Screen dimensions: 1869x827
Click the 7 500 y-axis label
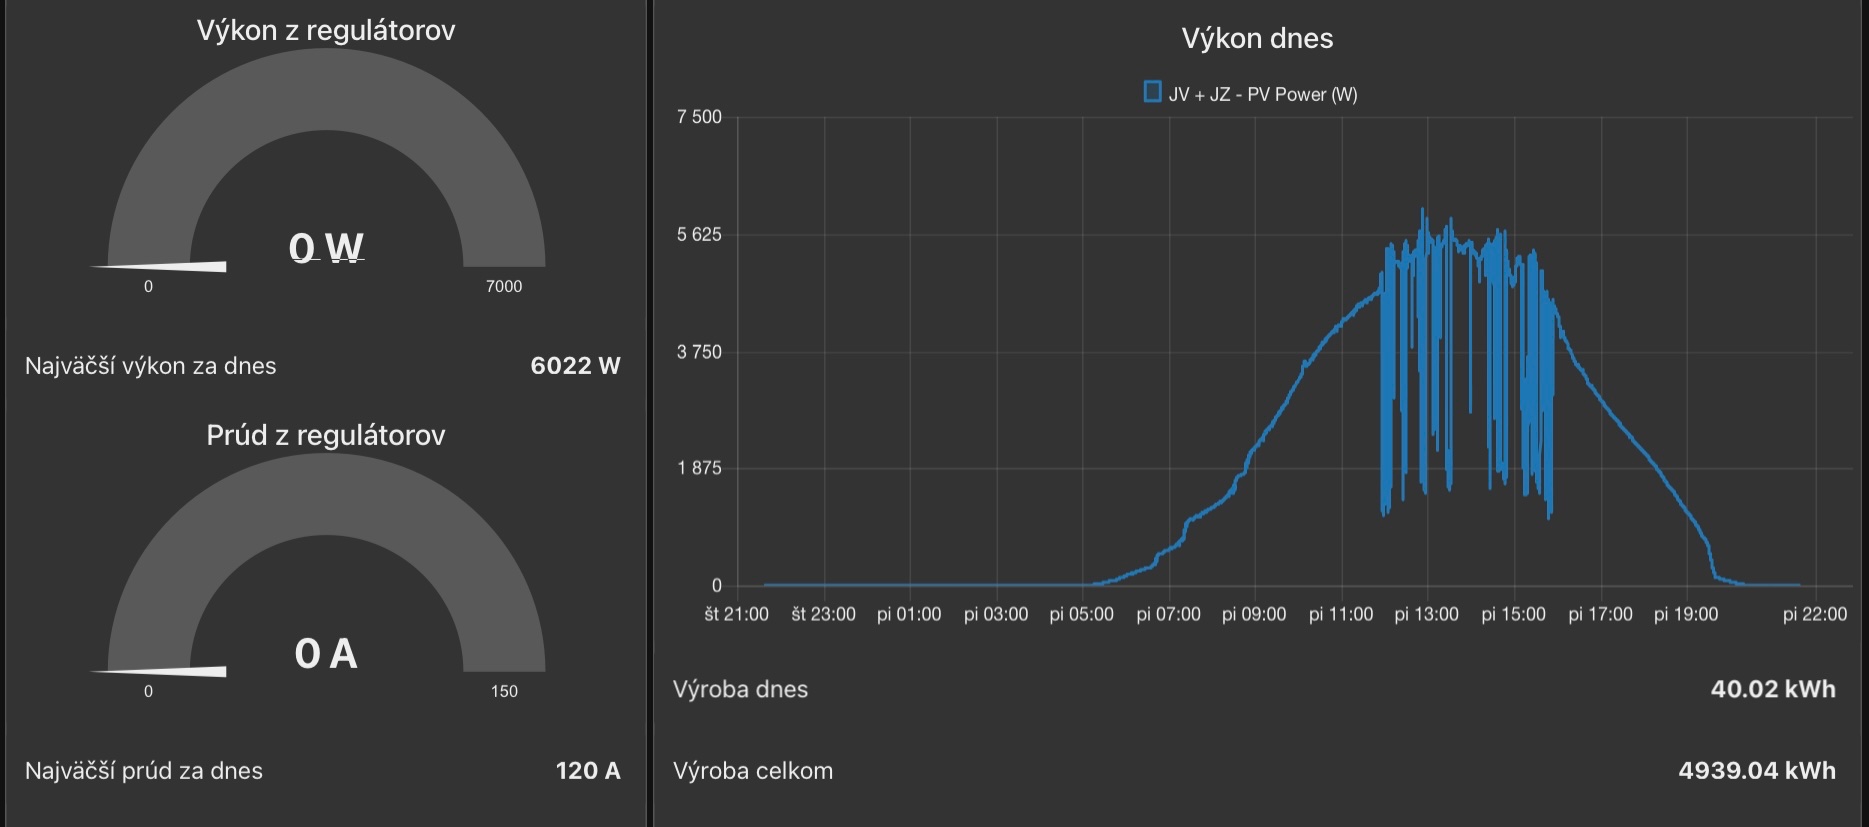pyautogui.click(x=699, y=117)
